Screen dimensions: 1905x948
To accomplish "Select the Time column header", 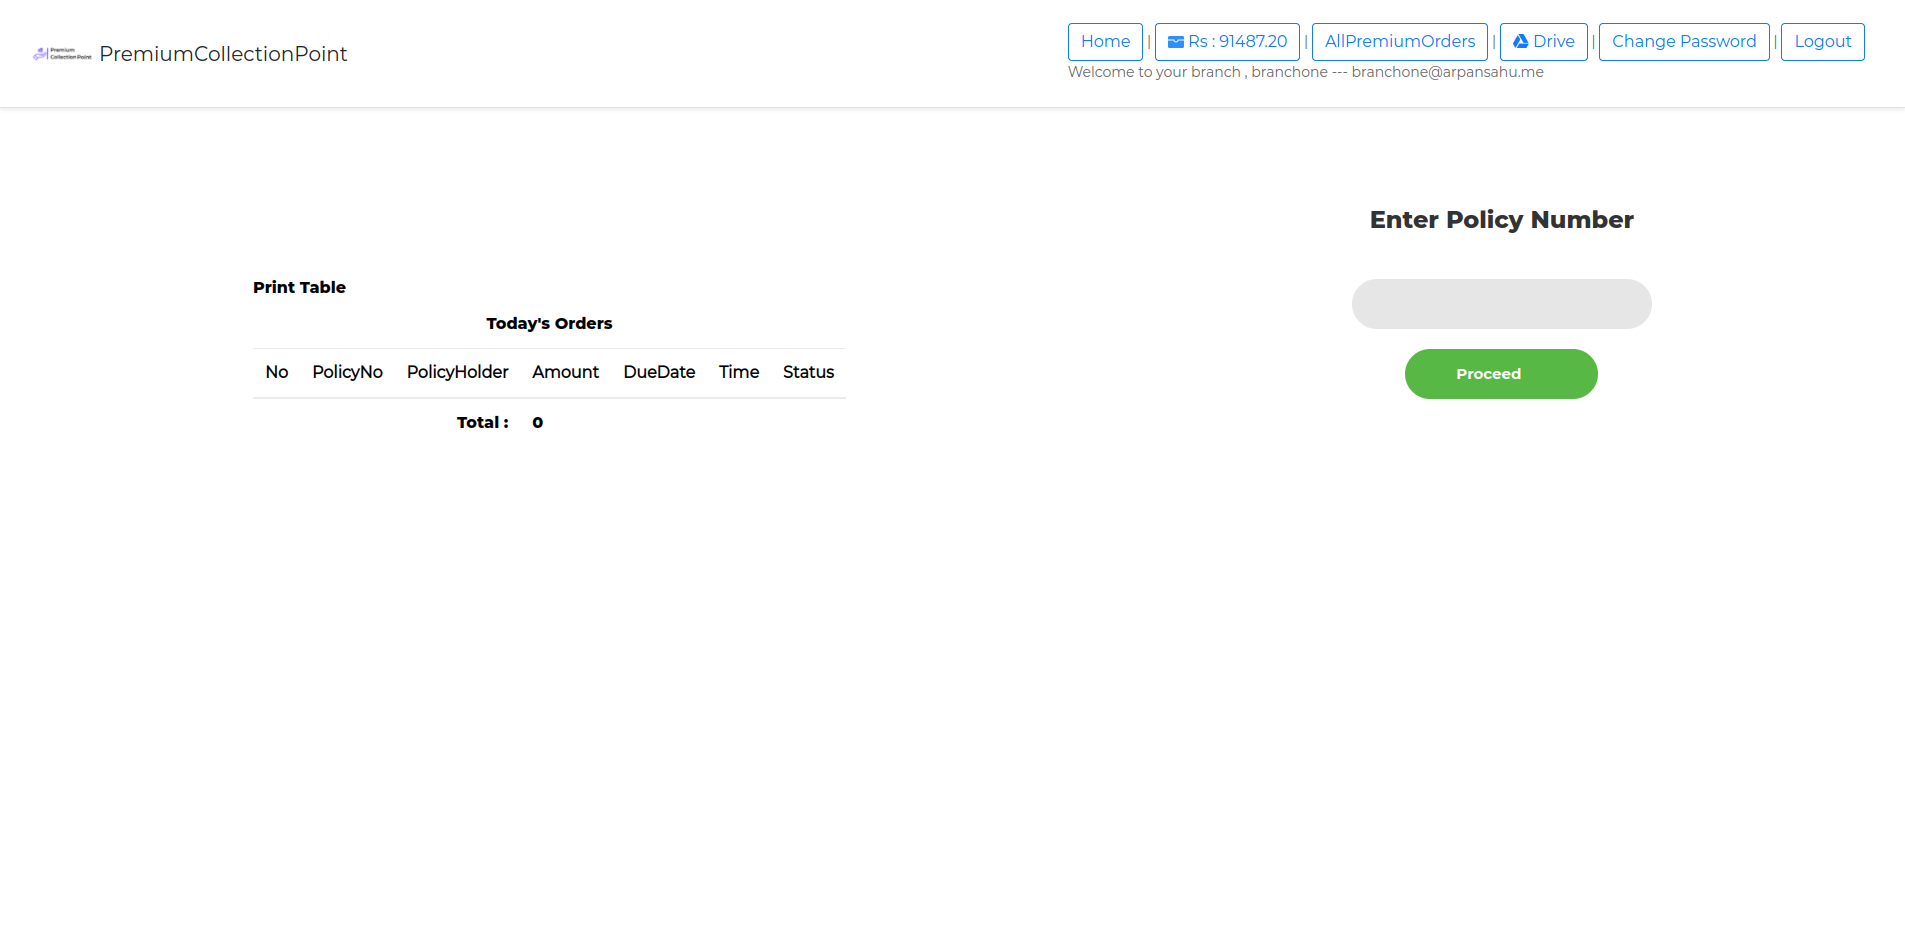I will (x=739, y=372).
